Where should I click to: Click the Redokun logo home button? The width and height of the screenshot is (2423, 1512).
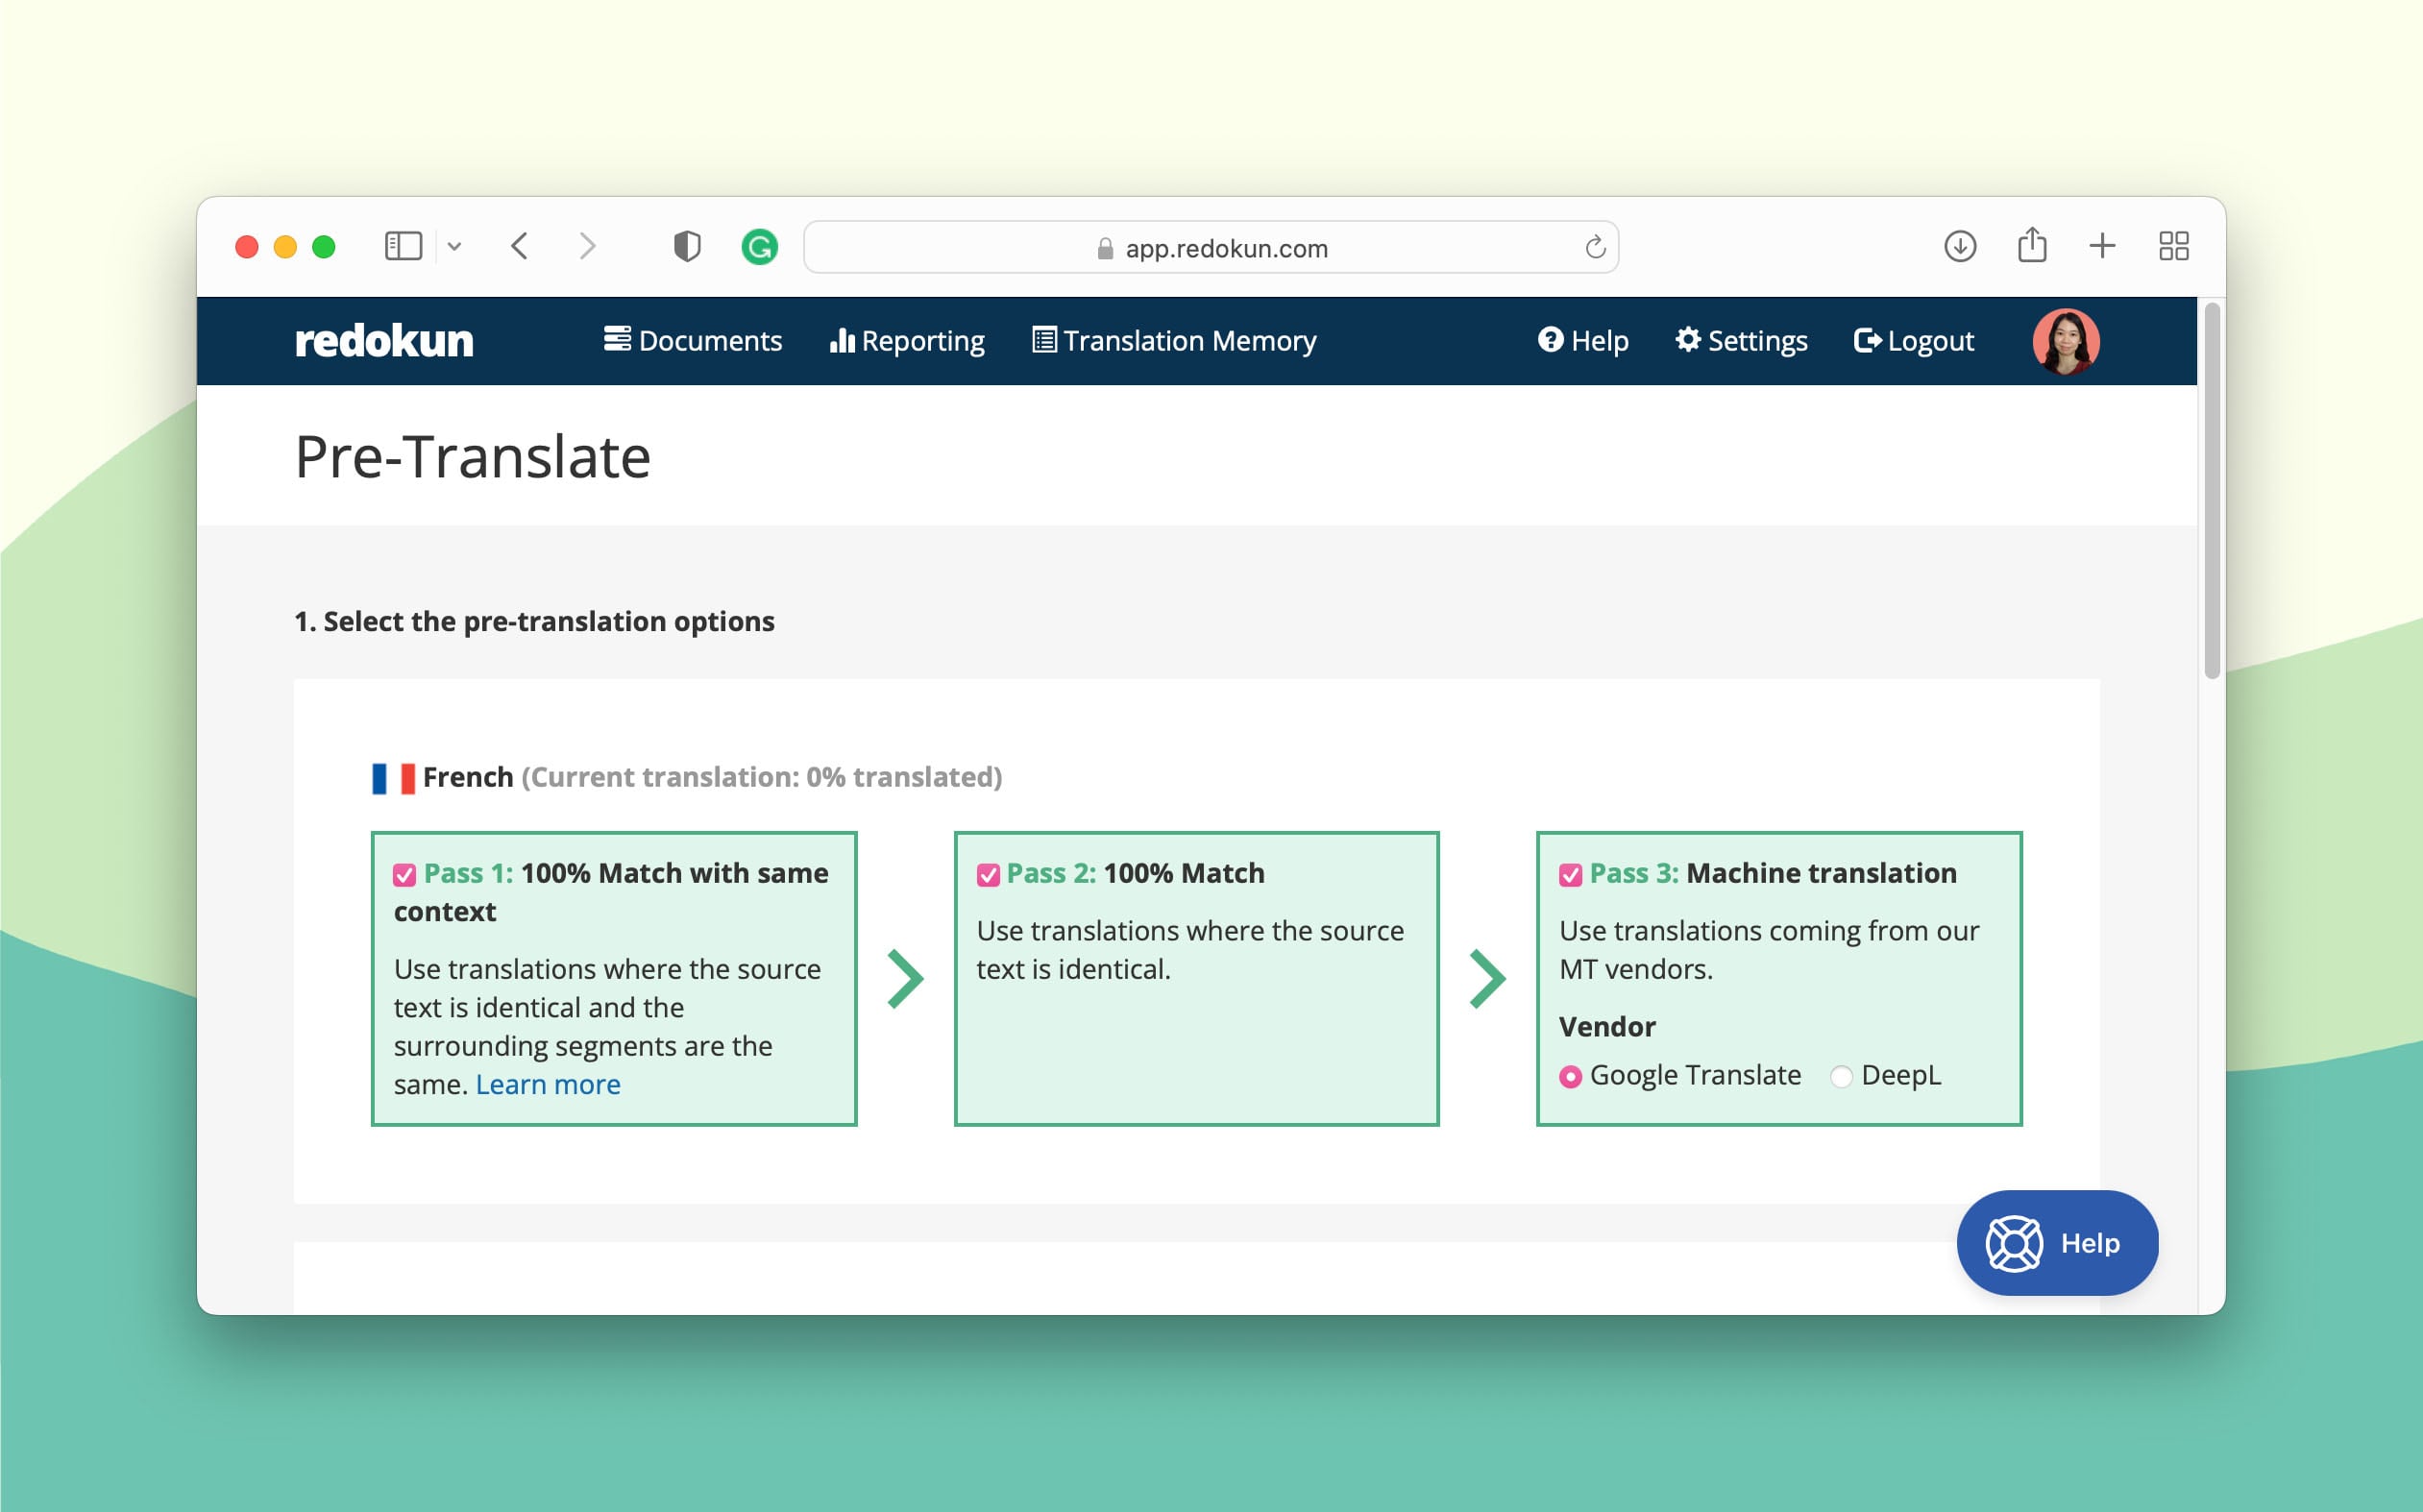385,340
